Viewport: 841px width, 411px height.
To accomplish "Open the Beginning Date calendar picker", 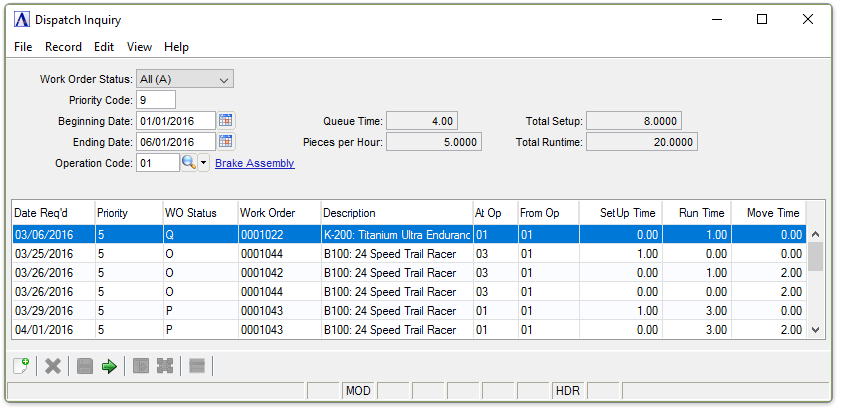I will click(226, 121).
